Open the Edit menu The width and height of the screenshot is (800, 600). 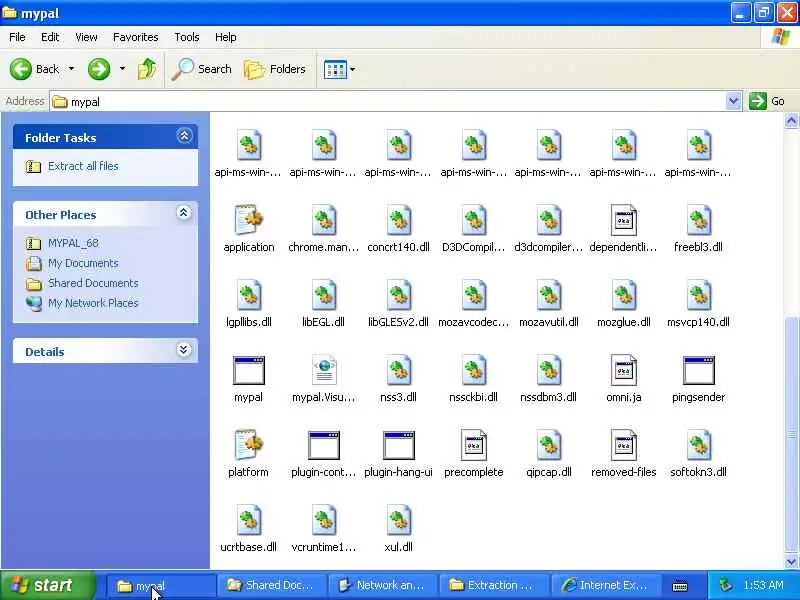tap(50, 37)
